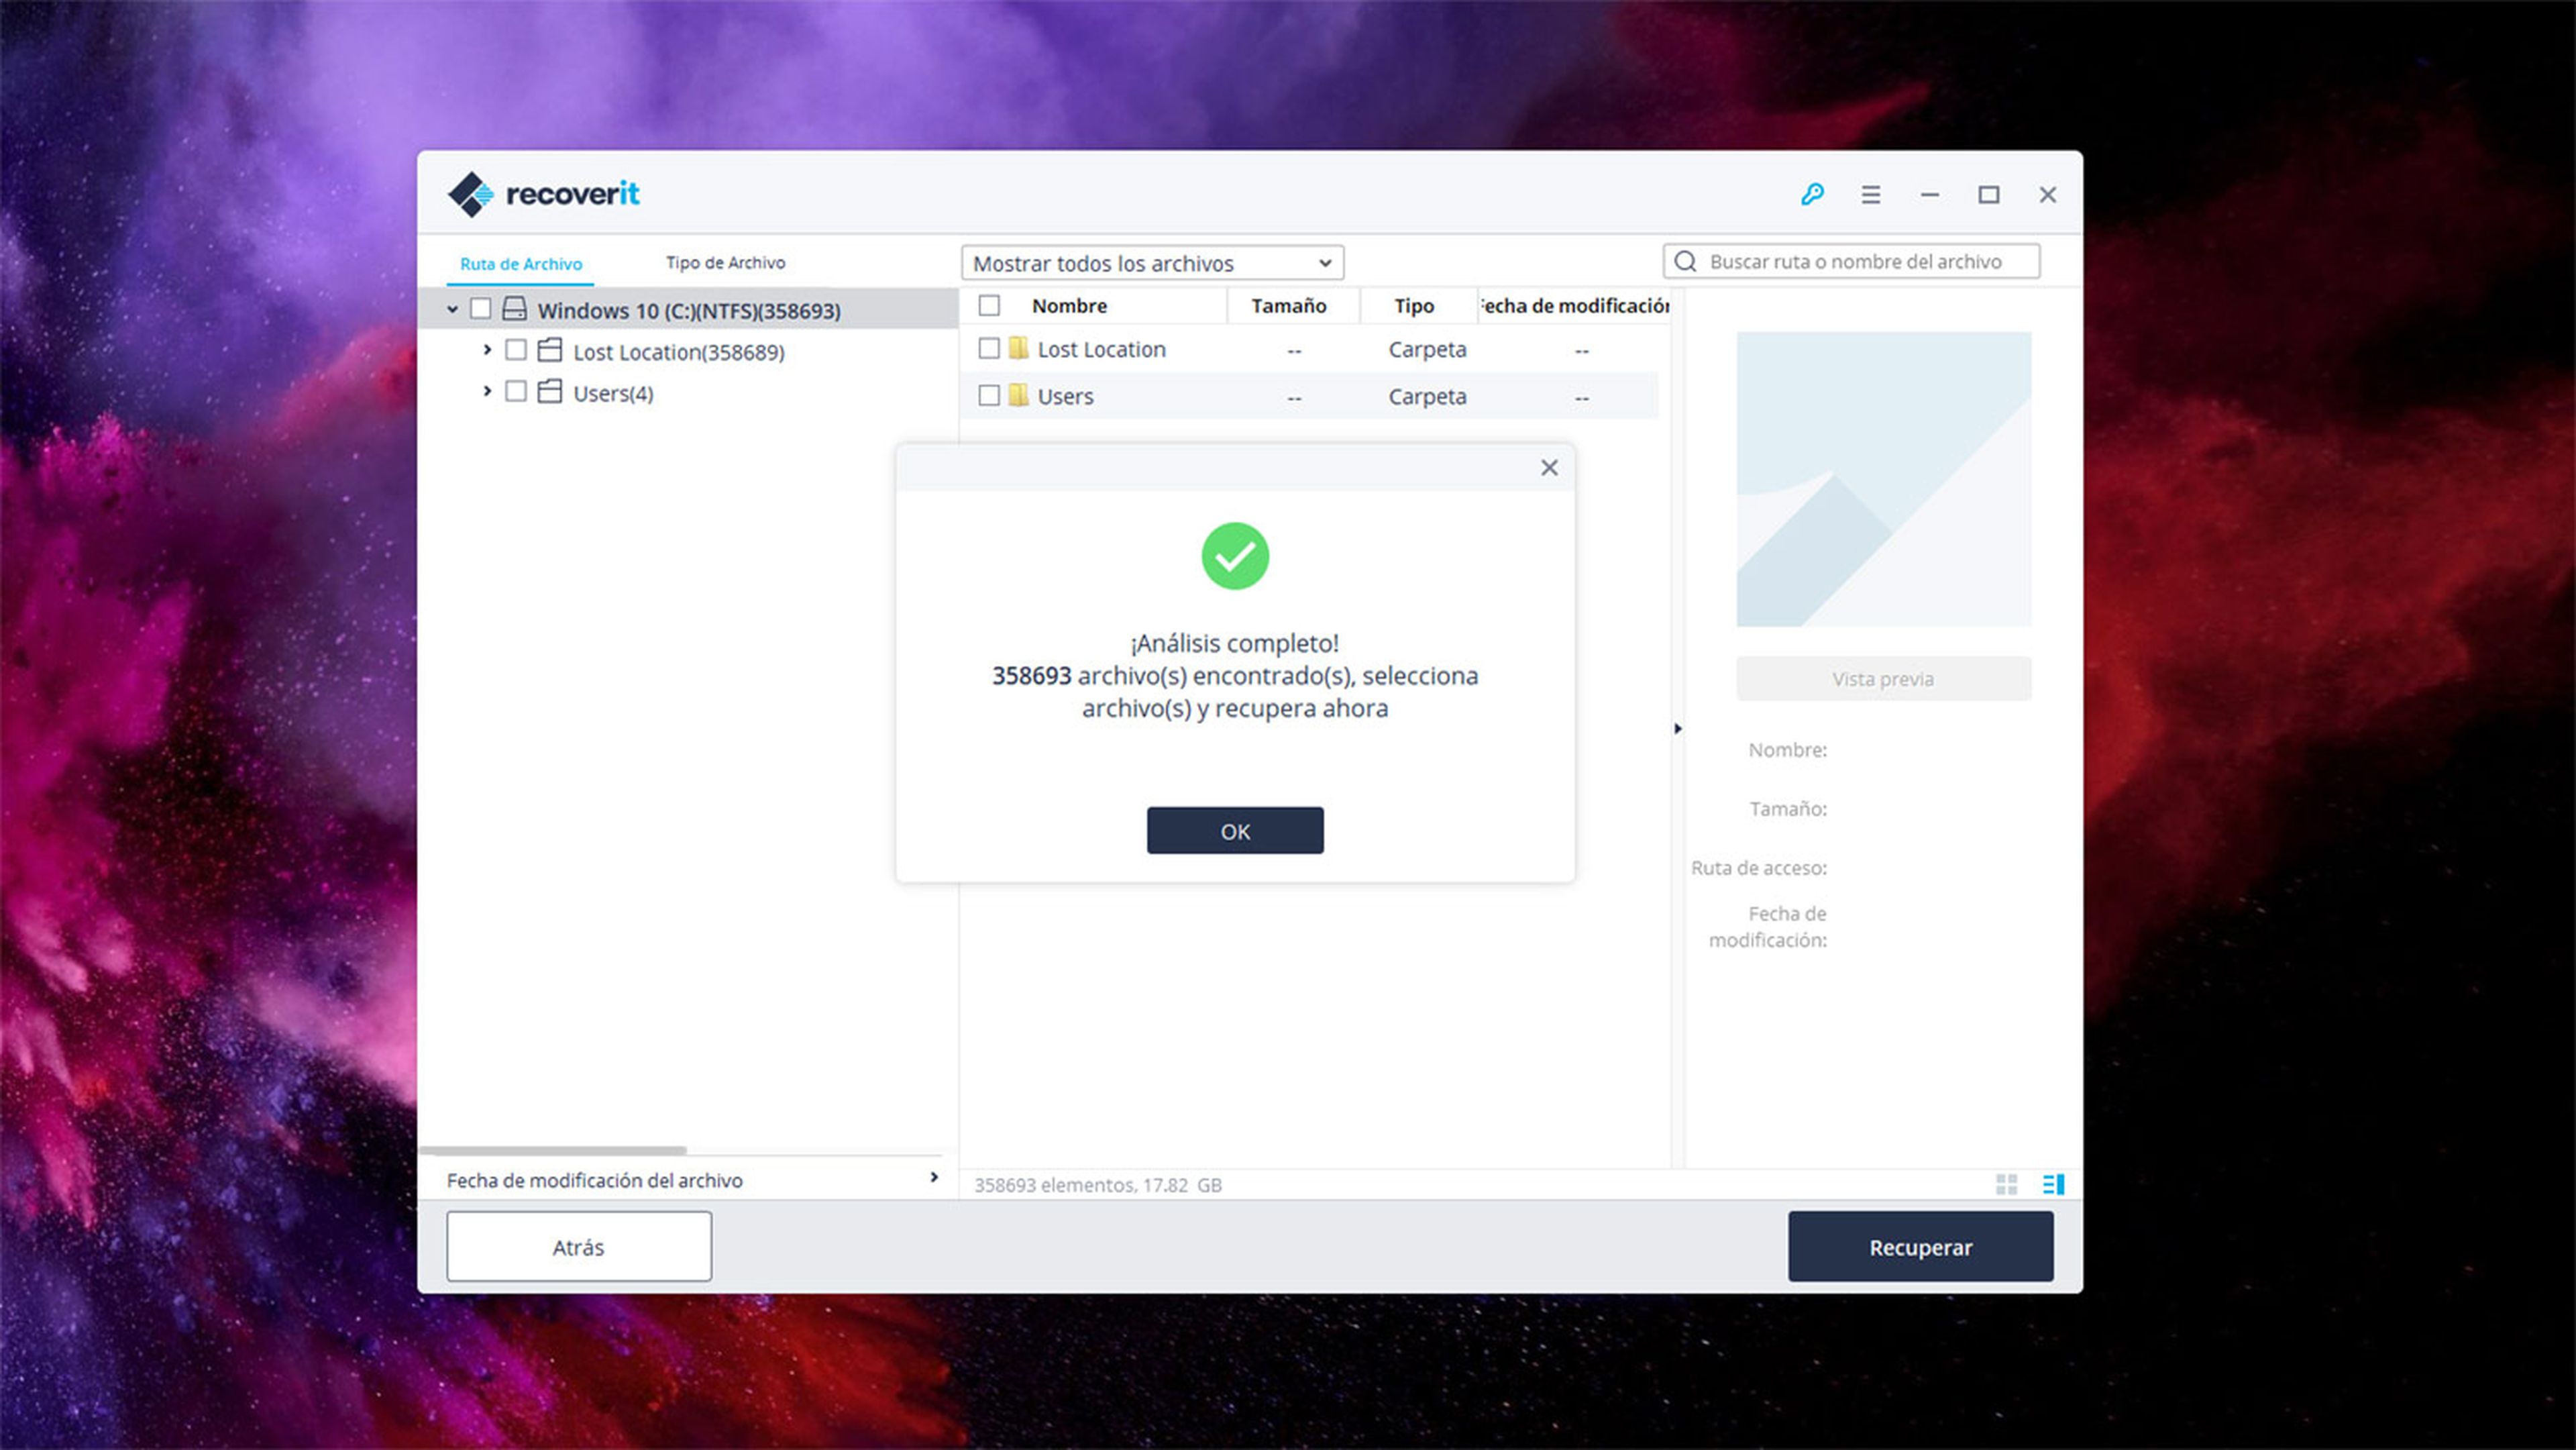
Task: Collapse the preview panel arrow
Action: point(1678,728)
